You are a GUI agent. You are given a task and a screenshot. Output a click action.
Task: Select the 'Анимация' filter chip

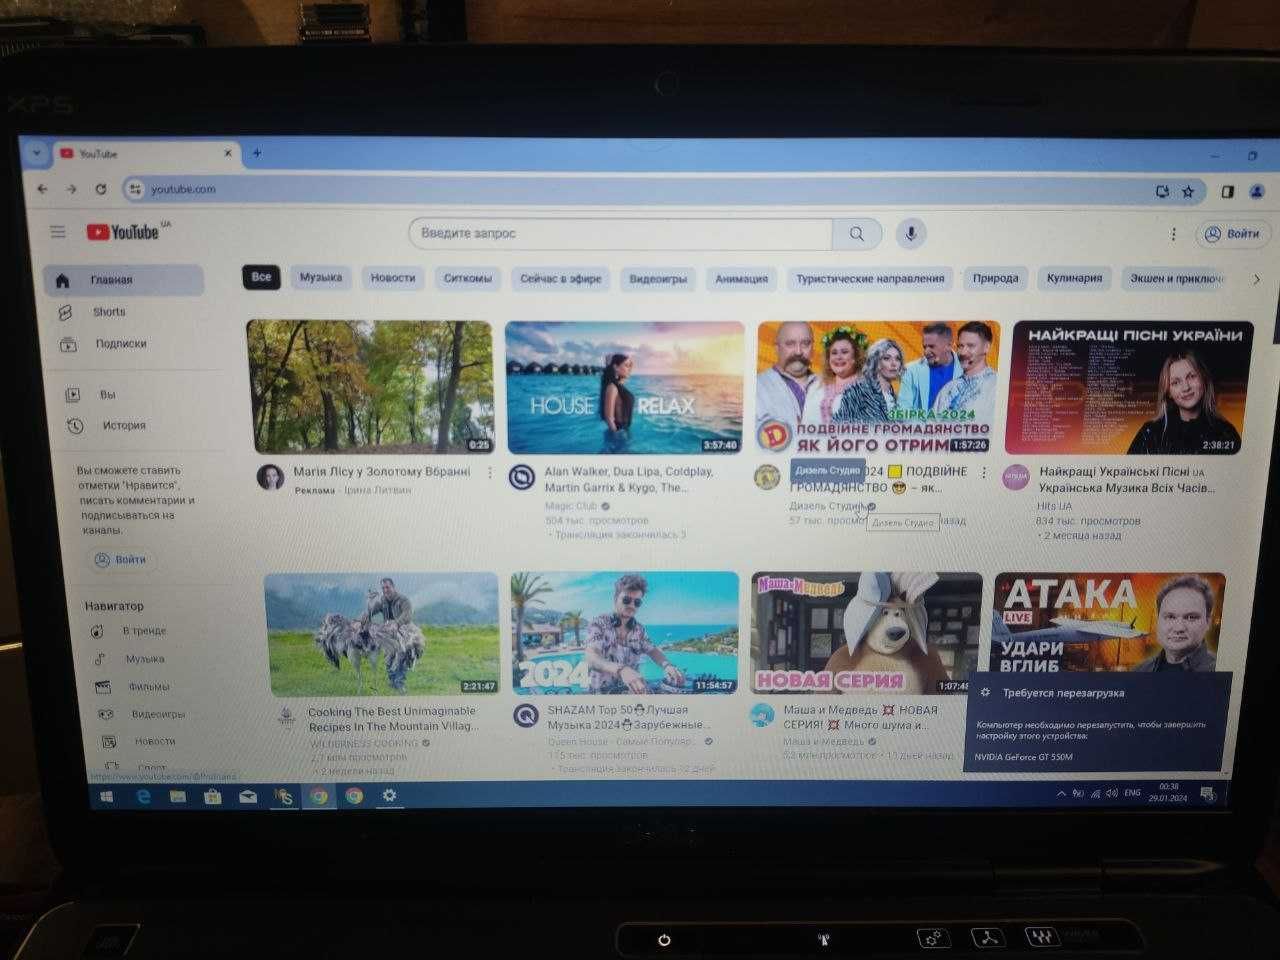pyautogui.click(x=741, y=279)
